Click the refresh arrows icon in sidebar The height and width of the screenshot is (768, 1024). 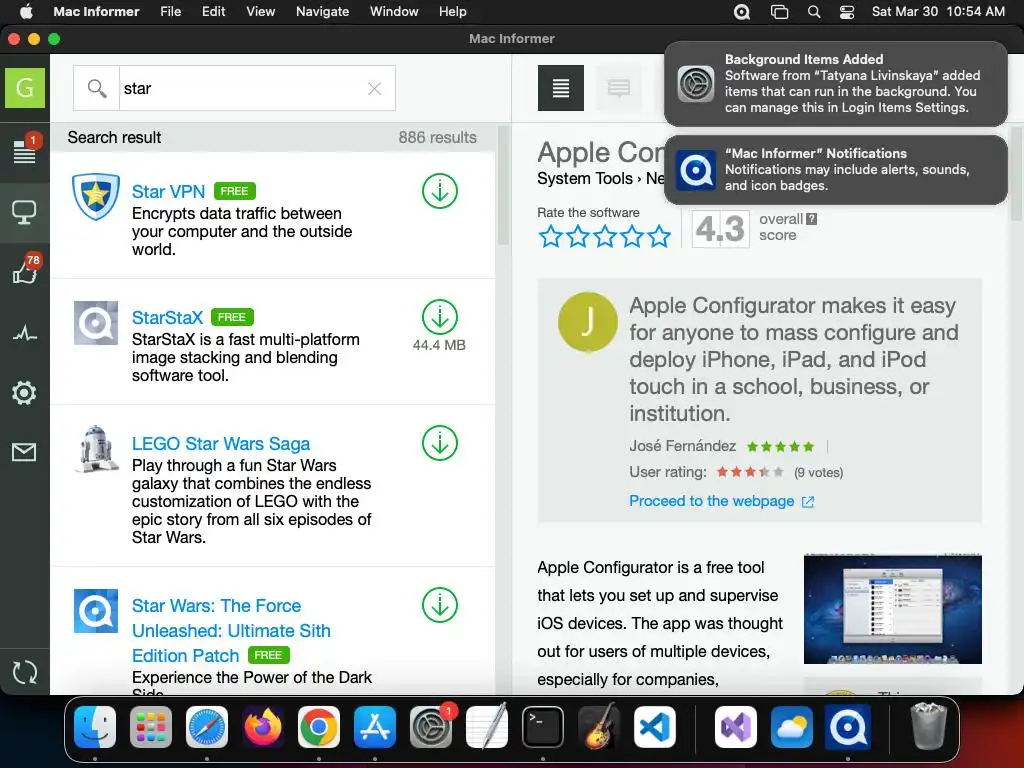point(25,673)
